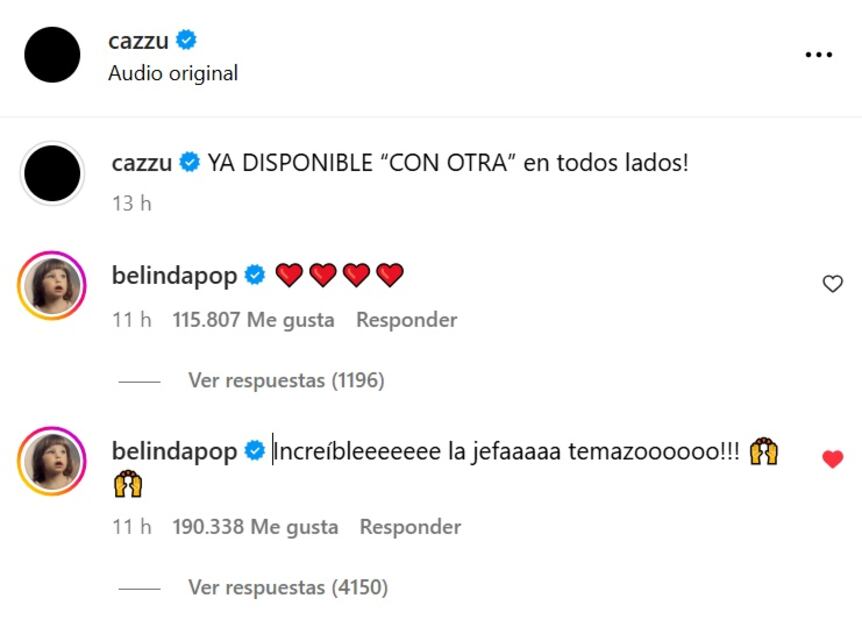Click cazzu's avatar beside the caption
862x620 pixels.
(x=51, y=173)
